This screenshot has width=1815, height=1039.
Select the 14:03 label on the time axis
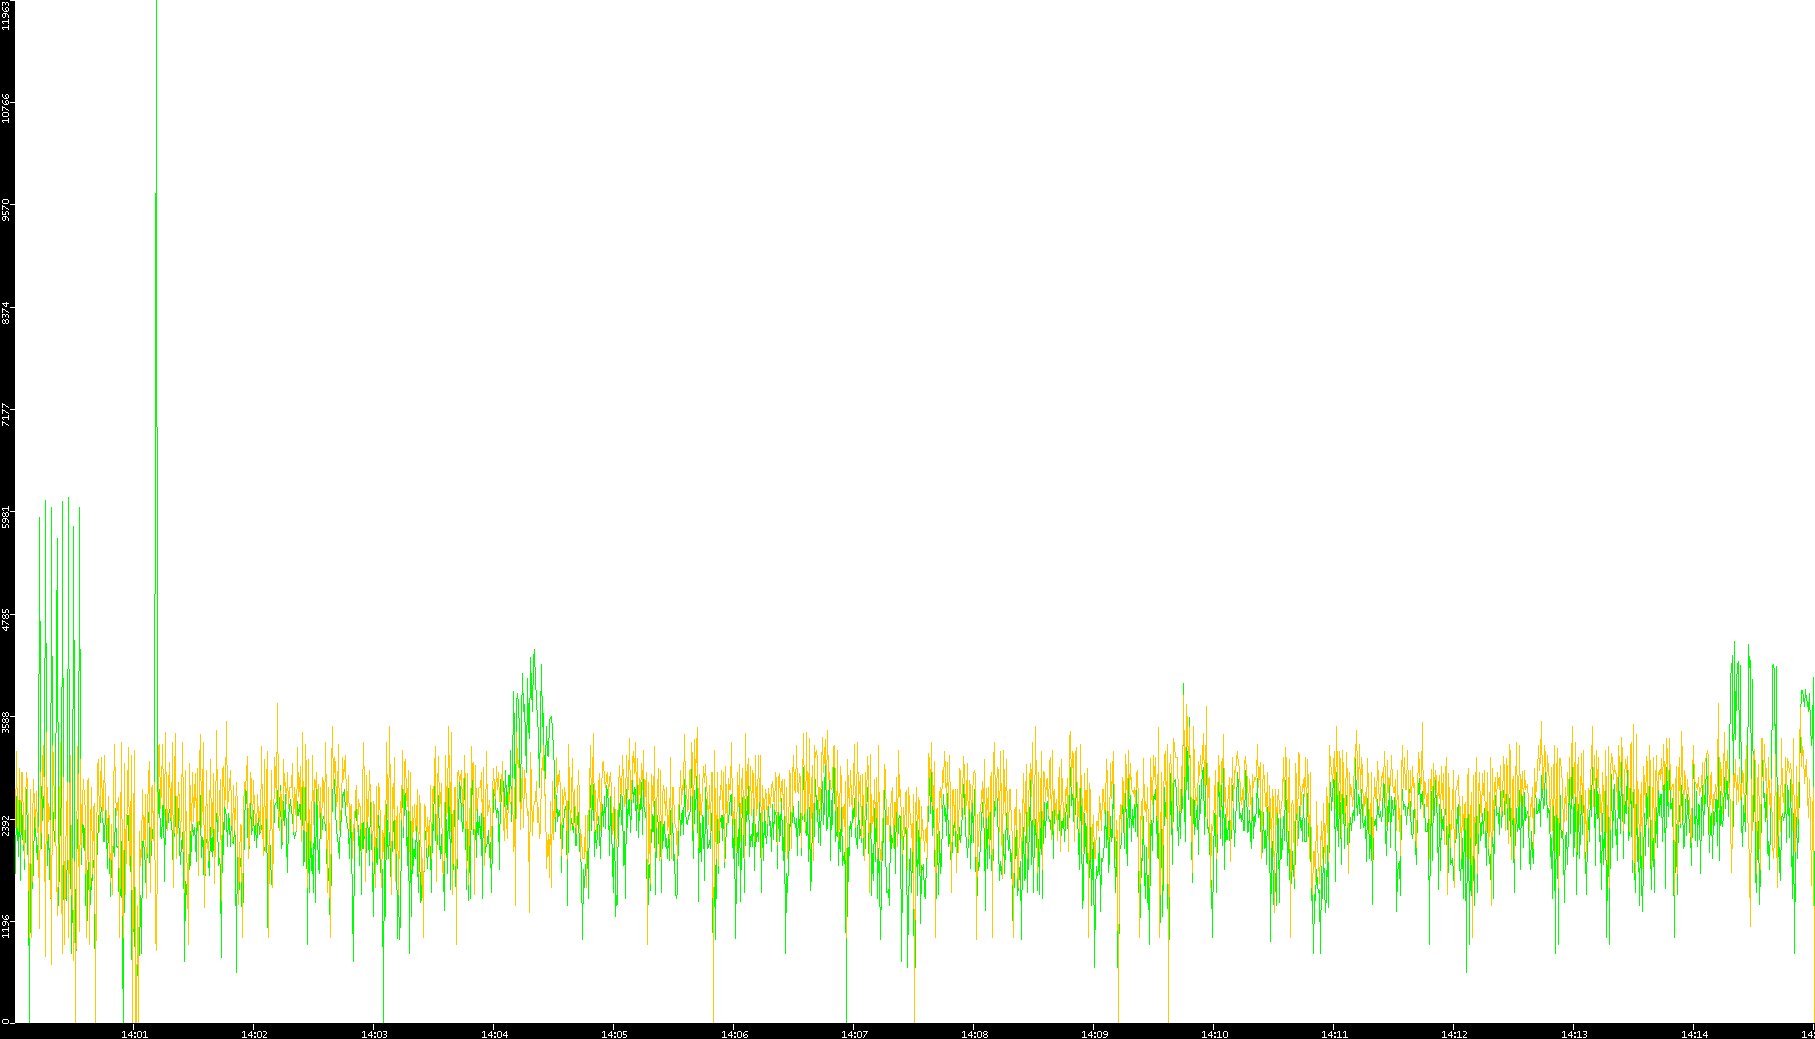374,1034
